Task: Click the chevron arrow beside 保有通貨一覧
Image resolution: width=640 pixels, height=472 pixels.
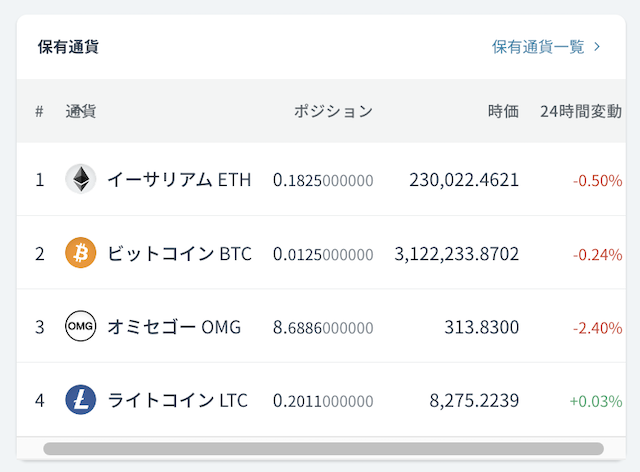Action: pyautogui.click(x=597, y=47)
